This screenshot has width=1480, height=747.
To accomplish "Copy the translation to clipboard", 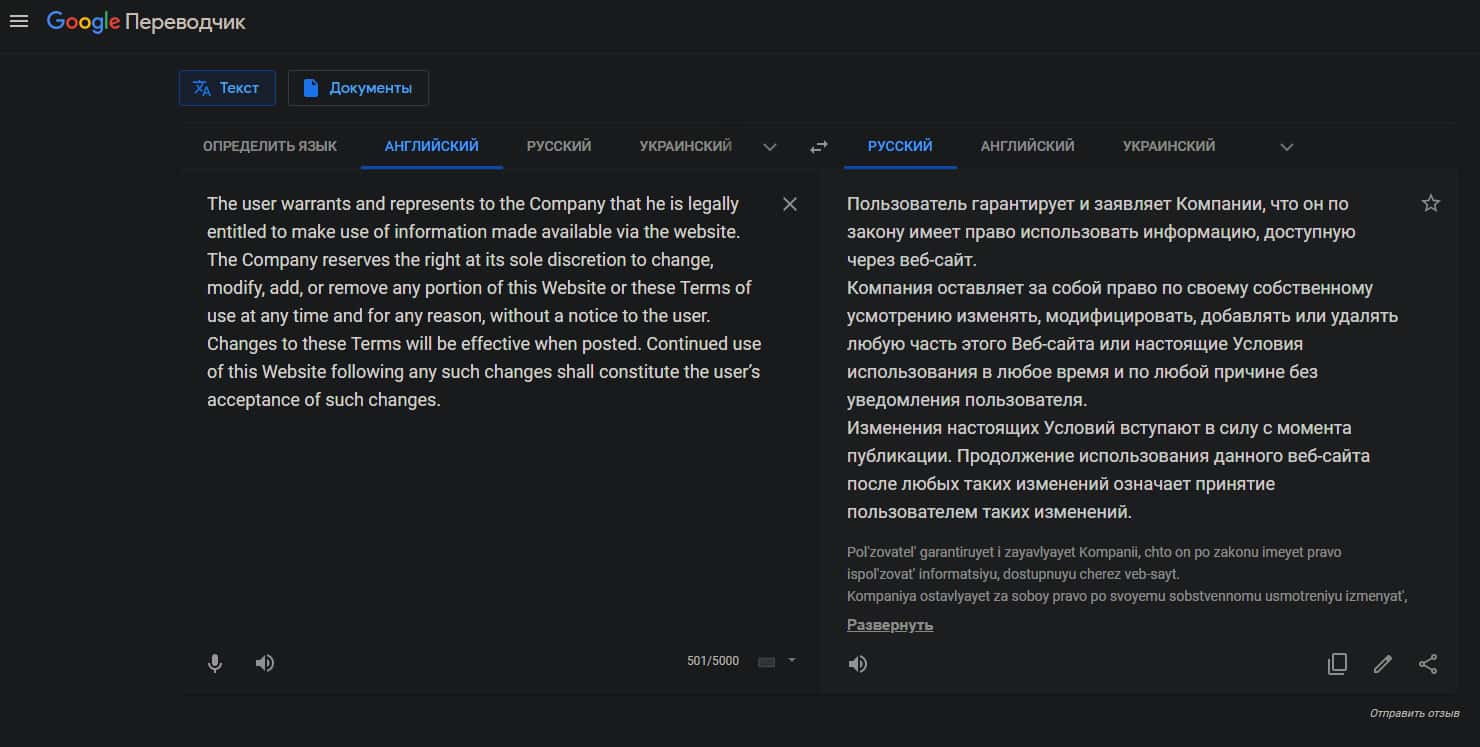I will coord(1337,664).
